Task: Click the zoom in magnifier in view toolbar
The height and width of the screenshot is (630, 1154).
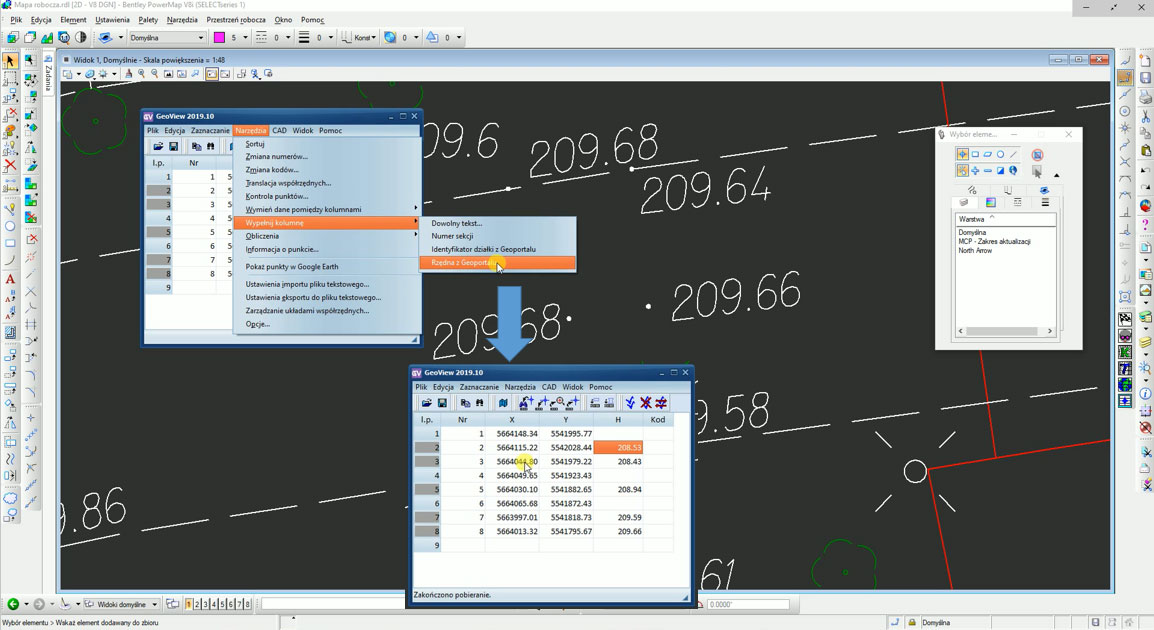Action: pos(141,74)
